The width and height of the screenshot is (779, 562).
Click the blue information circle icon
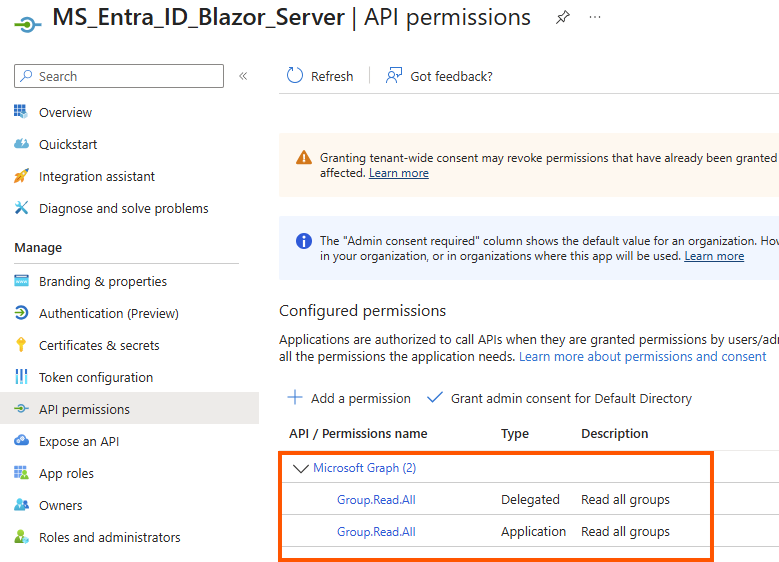pyautogui.click(x=304, y=241)
